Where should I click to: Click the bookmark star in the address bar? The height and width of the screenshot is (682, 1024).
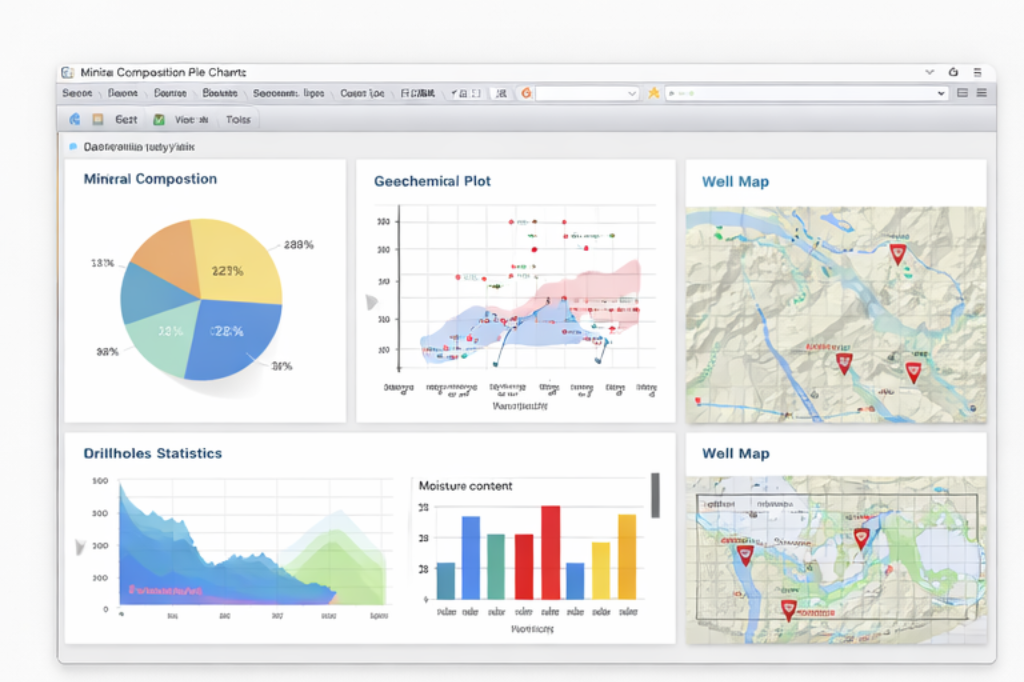point(654,92)
